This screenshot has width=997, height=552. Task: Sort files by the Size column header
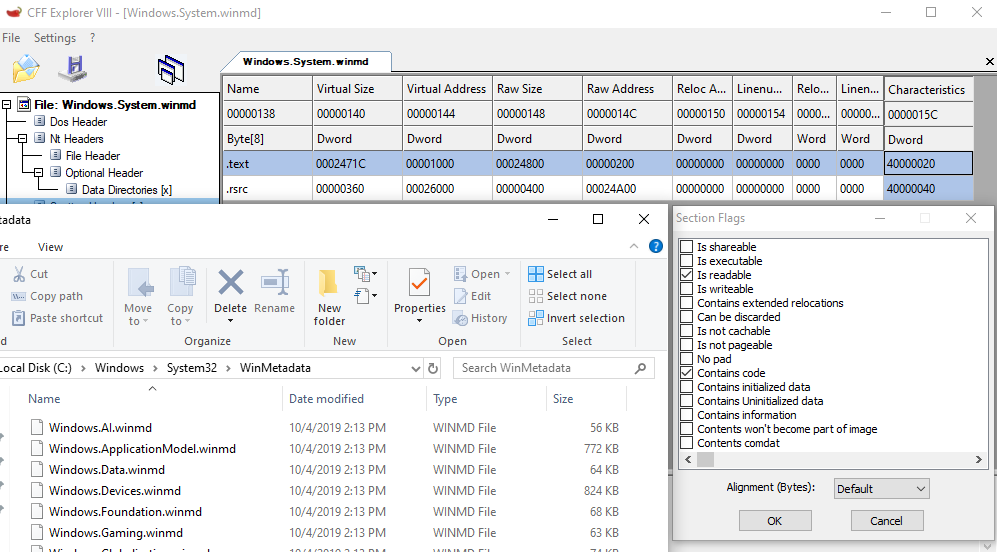[x=586, y=399]
